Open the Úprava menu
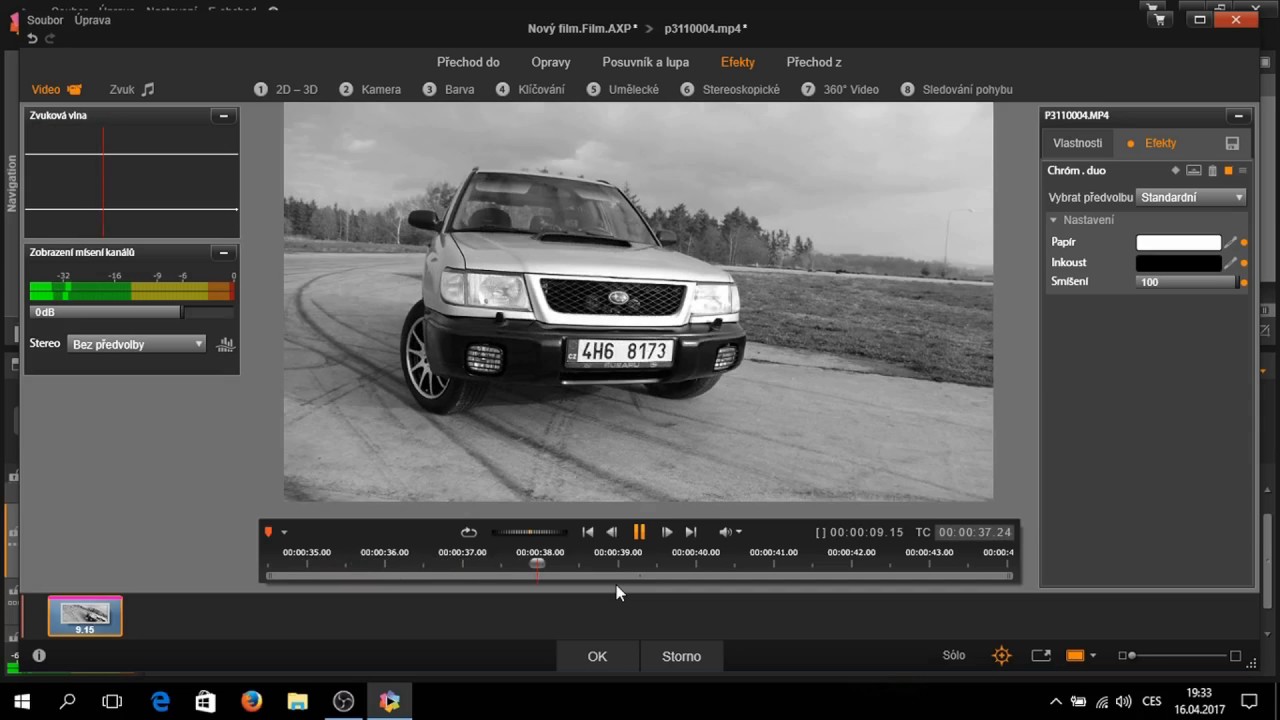Viewport: 1280px width, 720px height. pyautogui.click(x=92, y=20)
